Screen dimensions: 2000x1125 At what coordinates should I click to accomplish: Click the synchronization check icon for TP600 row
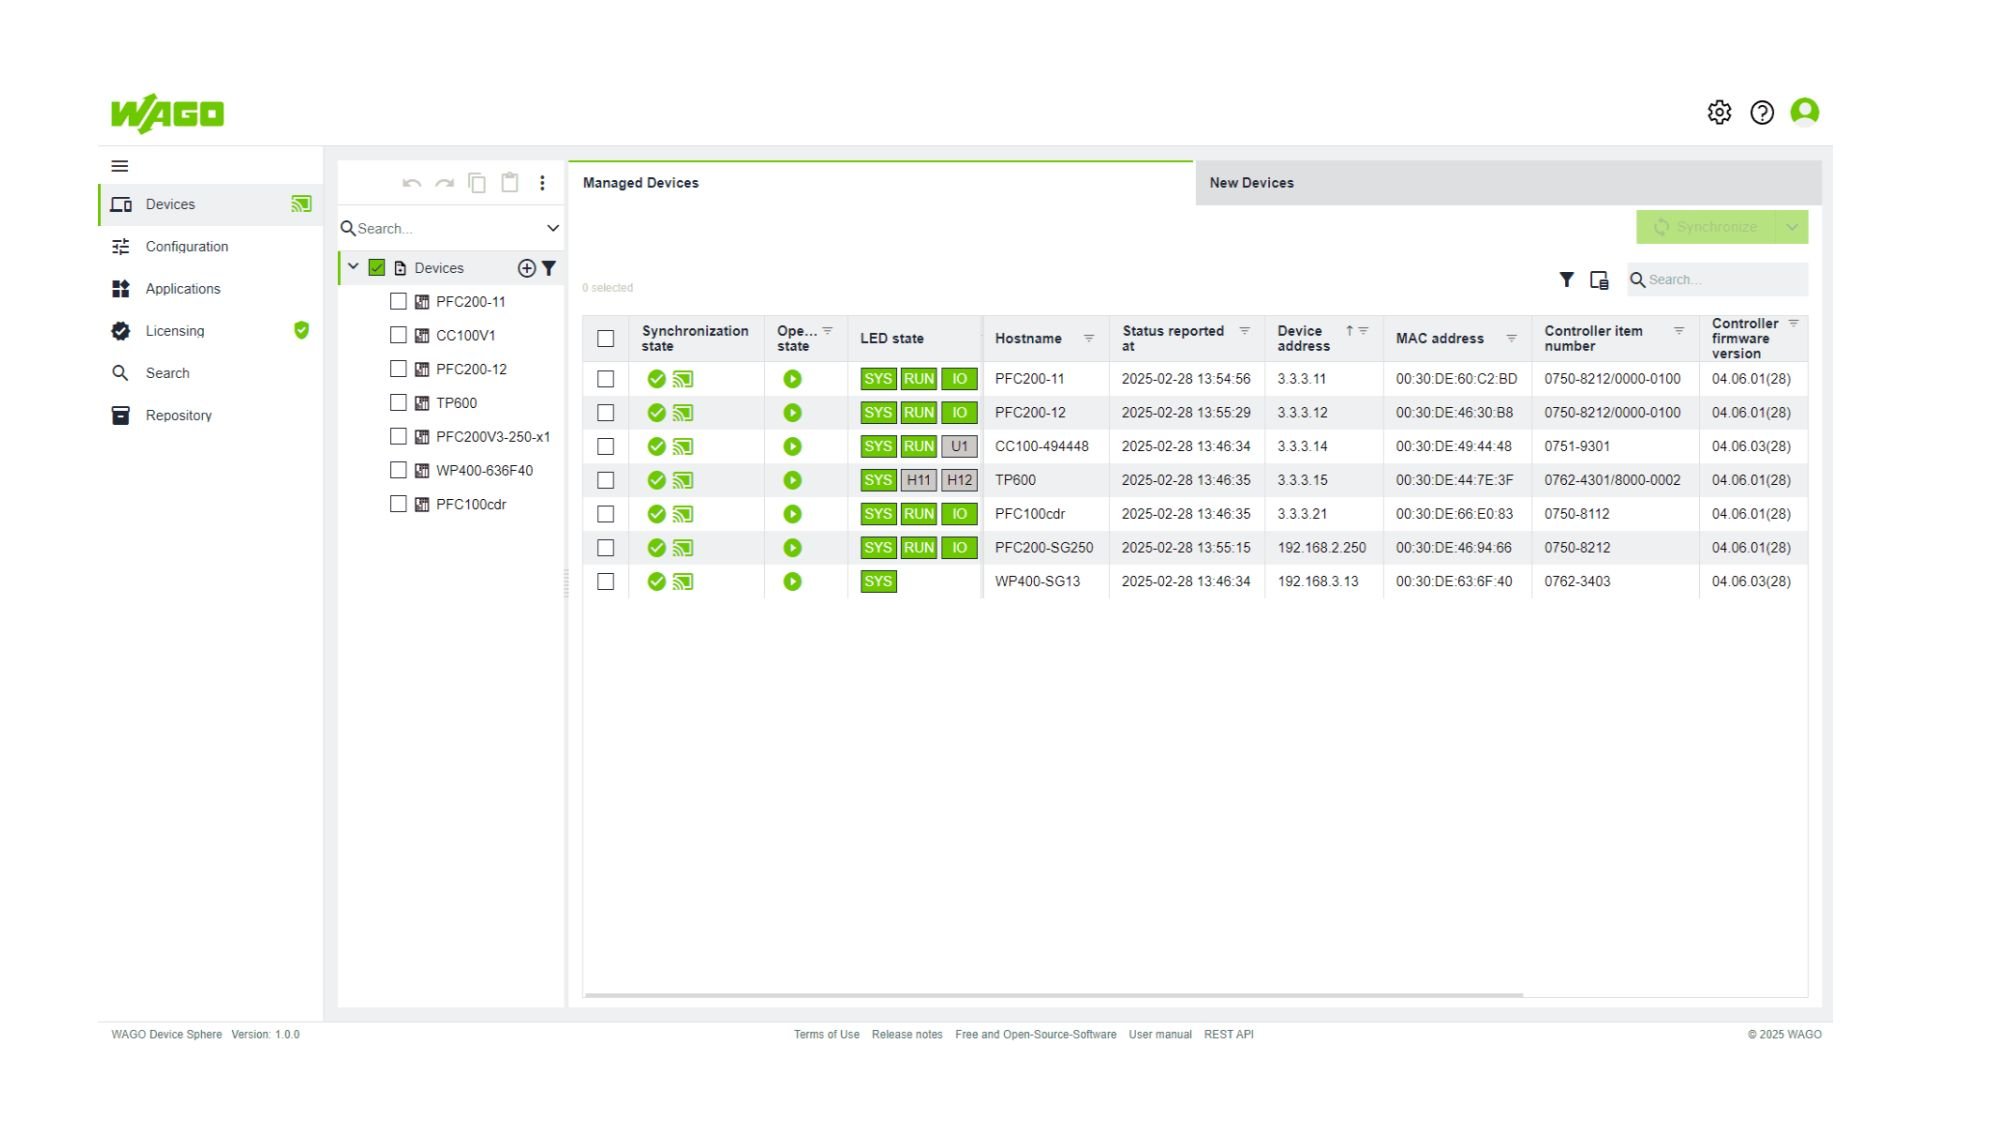tap(656, 480)
